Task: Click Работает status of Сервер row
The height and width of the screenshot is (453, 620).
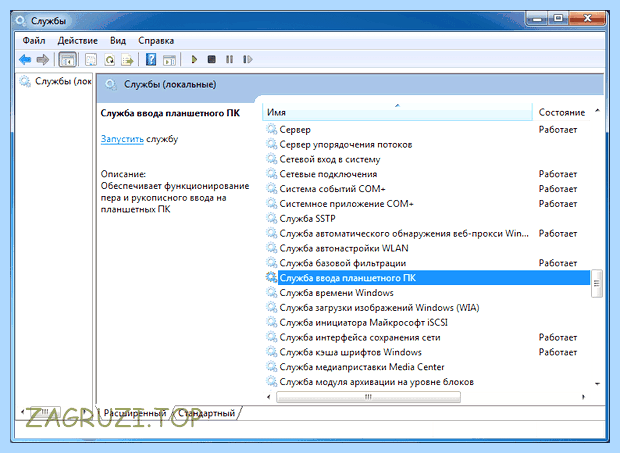Action: 558,130
